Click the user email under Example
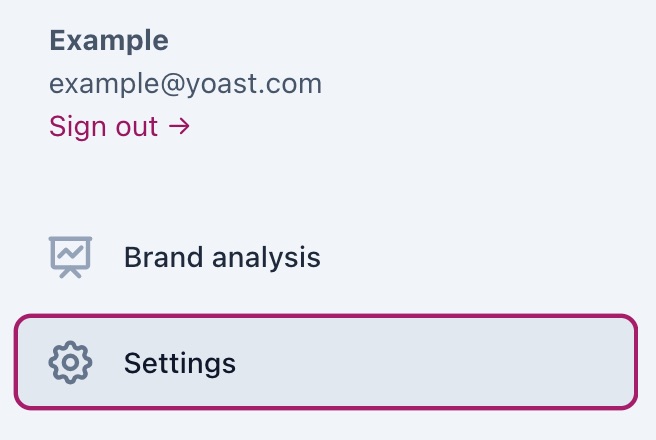The width and height of the screenshot is (656, 440). coord(186,84)
